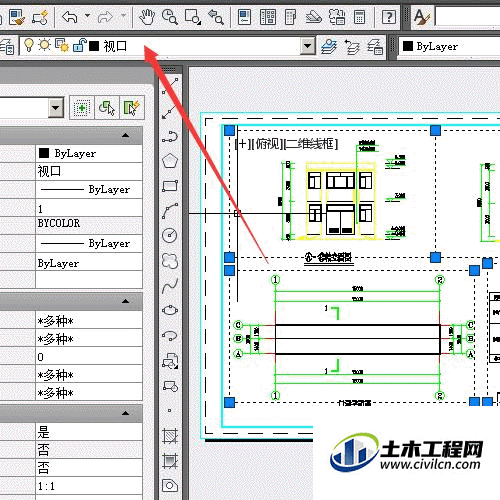Activate the Pan hand tool

click(x=147, y=17)
